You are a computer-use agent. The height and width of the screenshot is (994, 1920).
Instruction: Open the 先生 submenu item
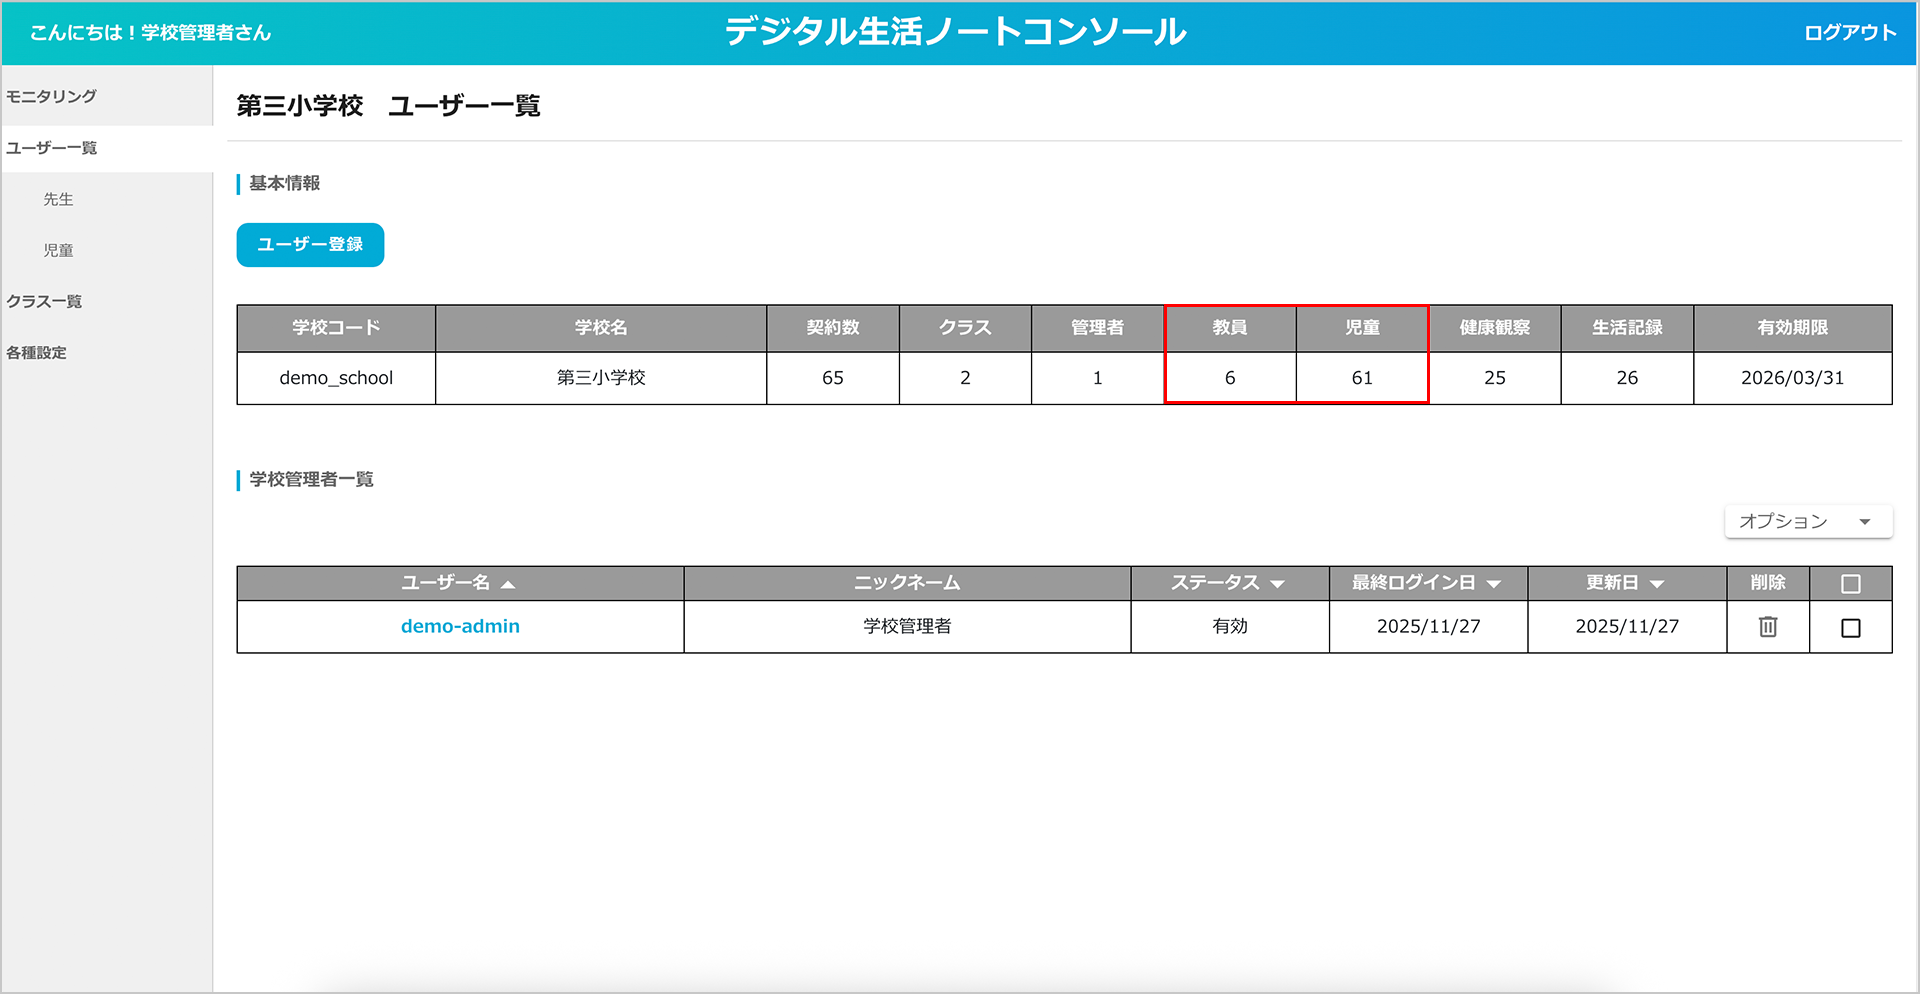(x=58, y=199)
